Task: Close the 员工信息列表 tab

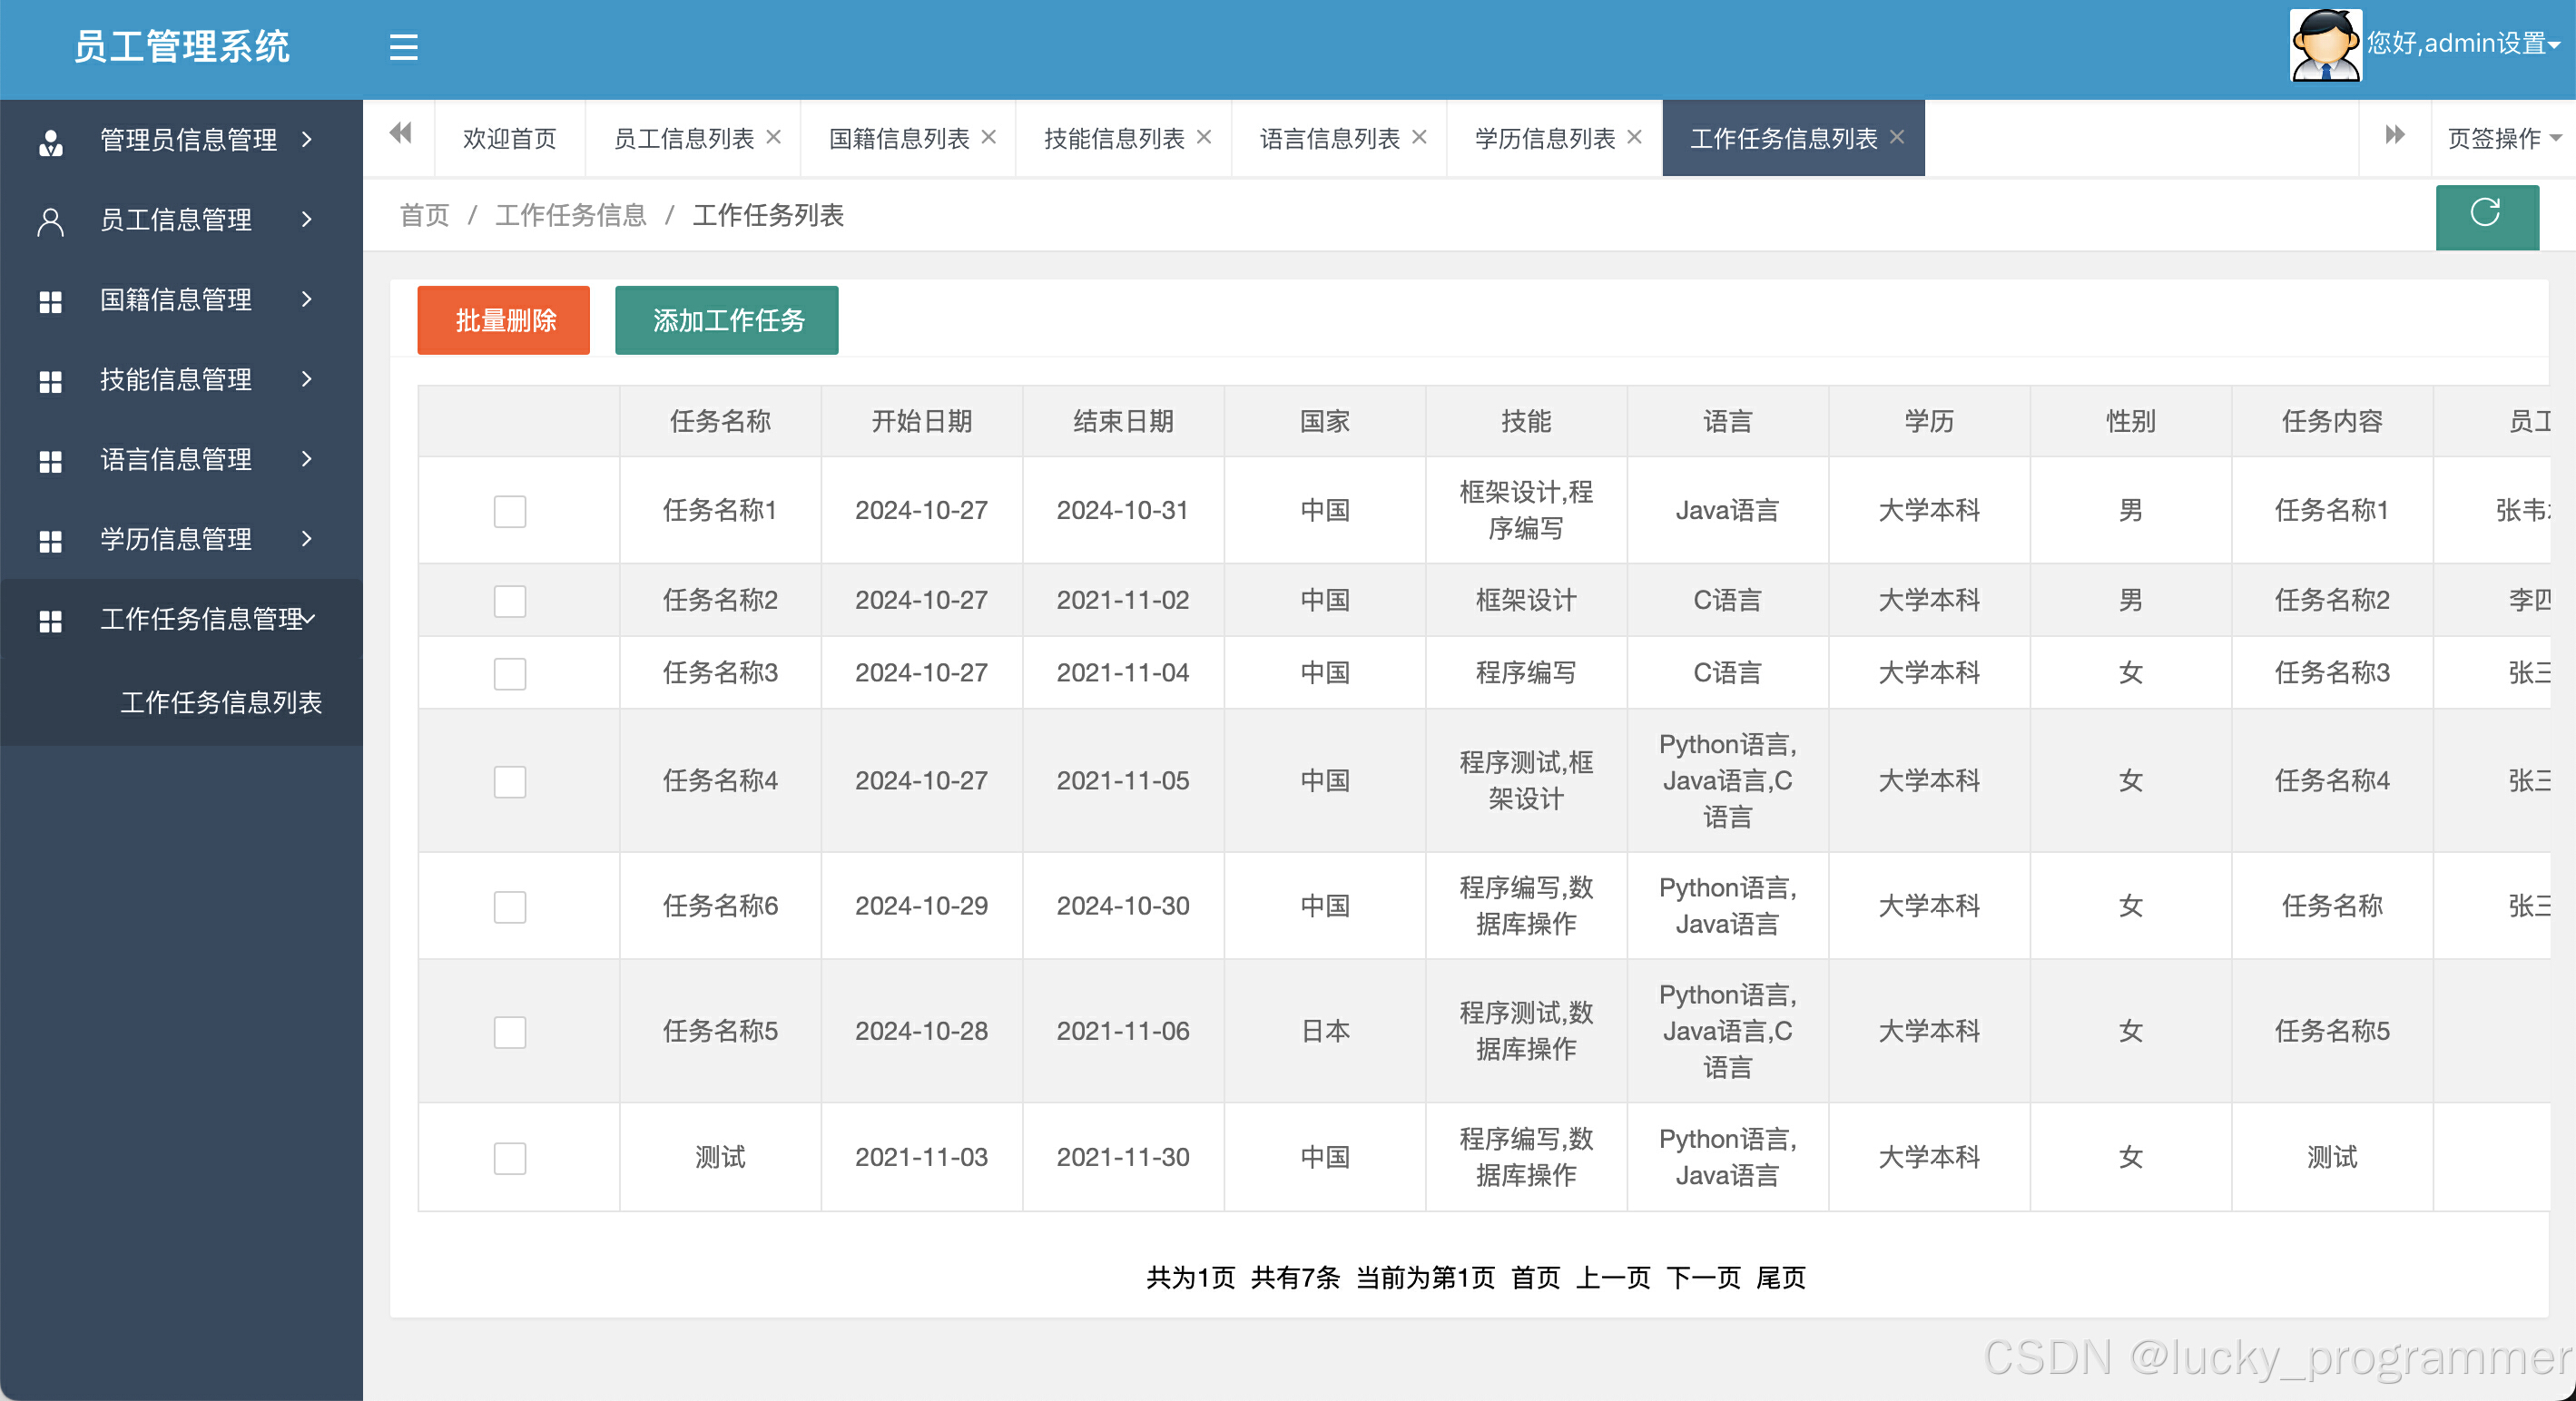Action: (774, 137)
